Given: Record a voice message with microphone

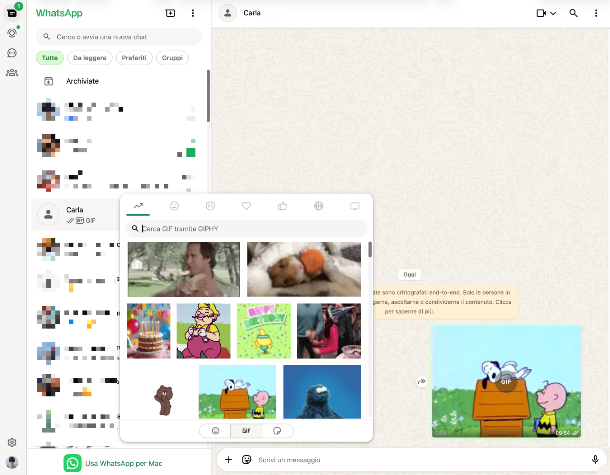Looking at the screenshot, I should coord(595,459).
